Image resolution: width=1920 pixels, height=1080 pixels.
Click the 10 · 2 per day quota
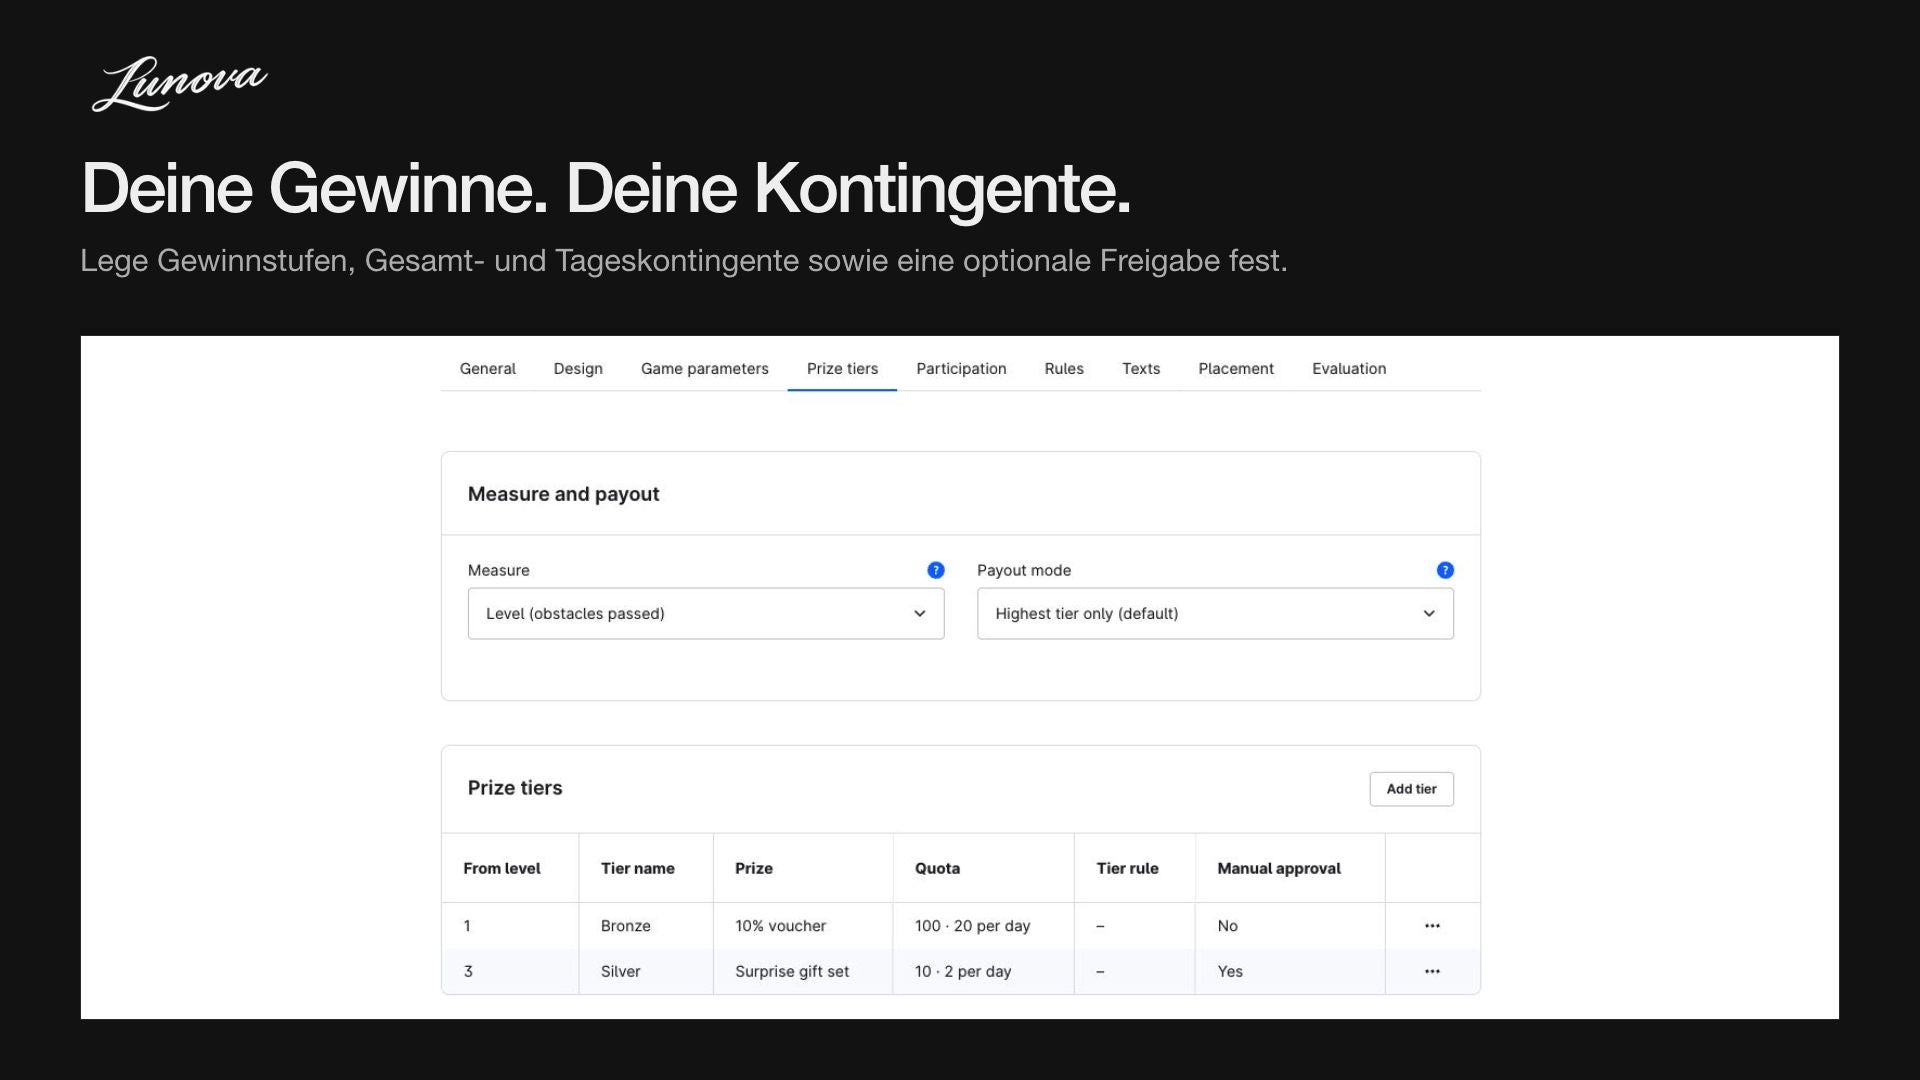tap(963, 971)
